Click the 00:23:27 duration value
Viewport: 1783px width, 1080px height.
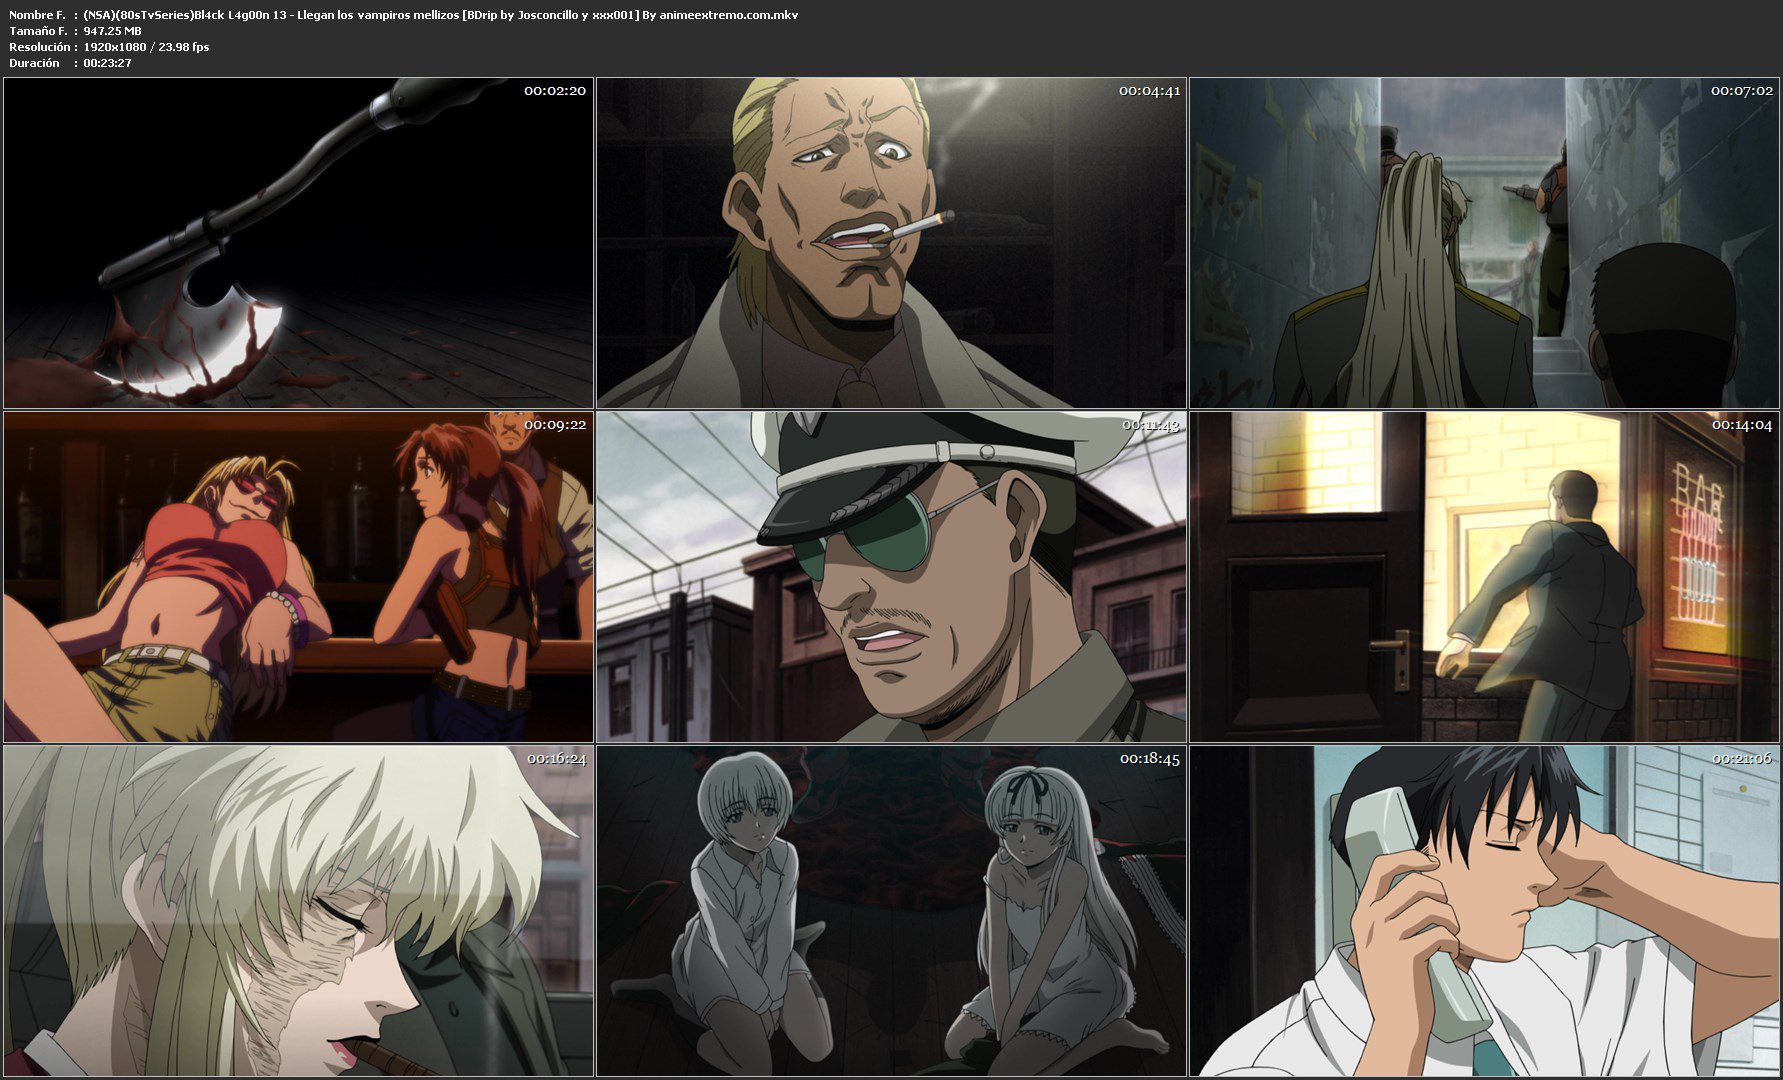coord(107,63)
